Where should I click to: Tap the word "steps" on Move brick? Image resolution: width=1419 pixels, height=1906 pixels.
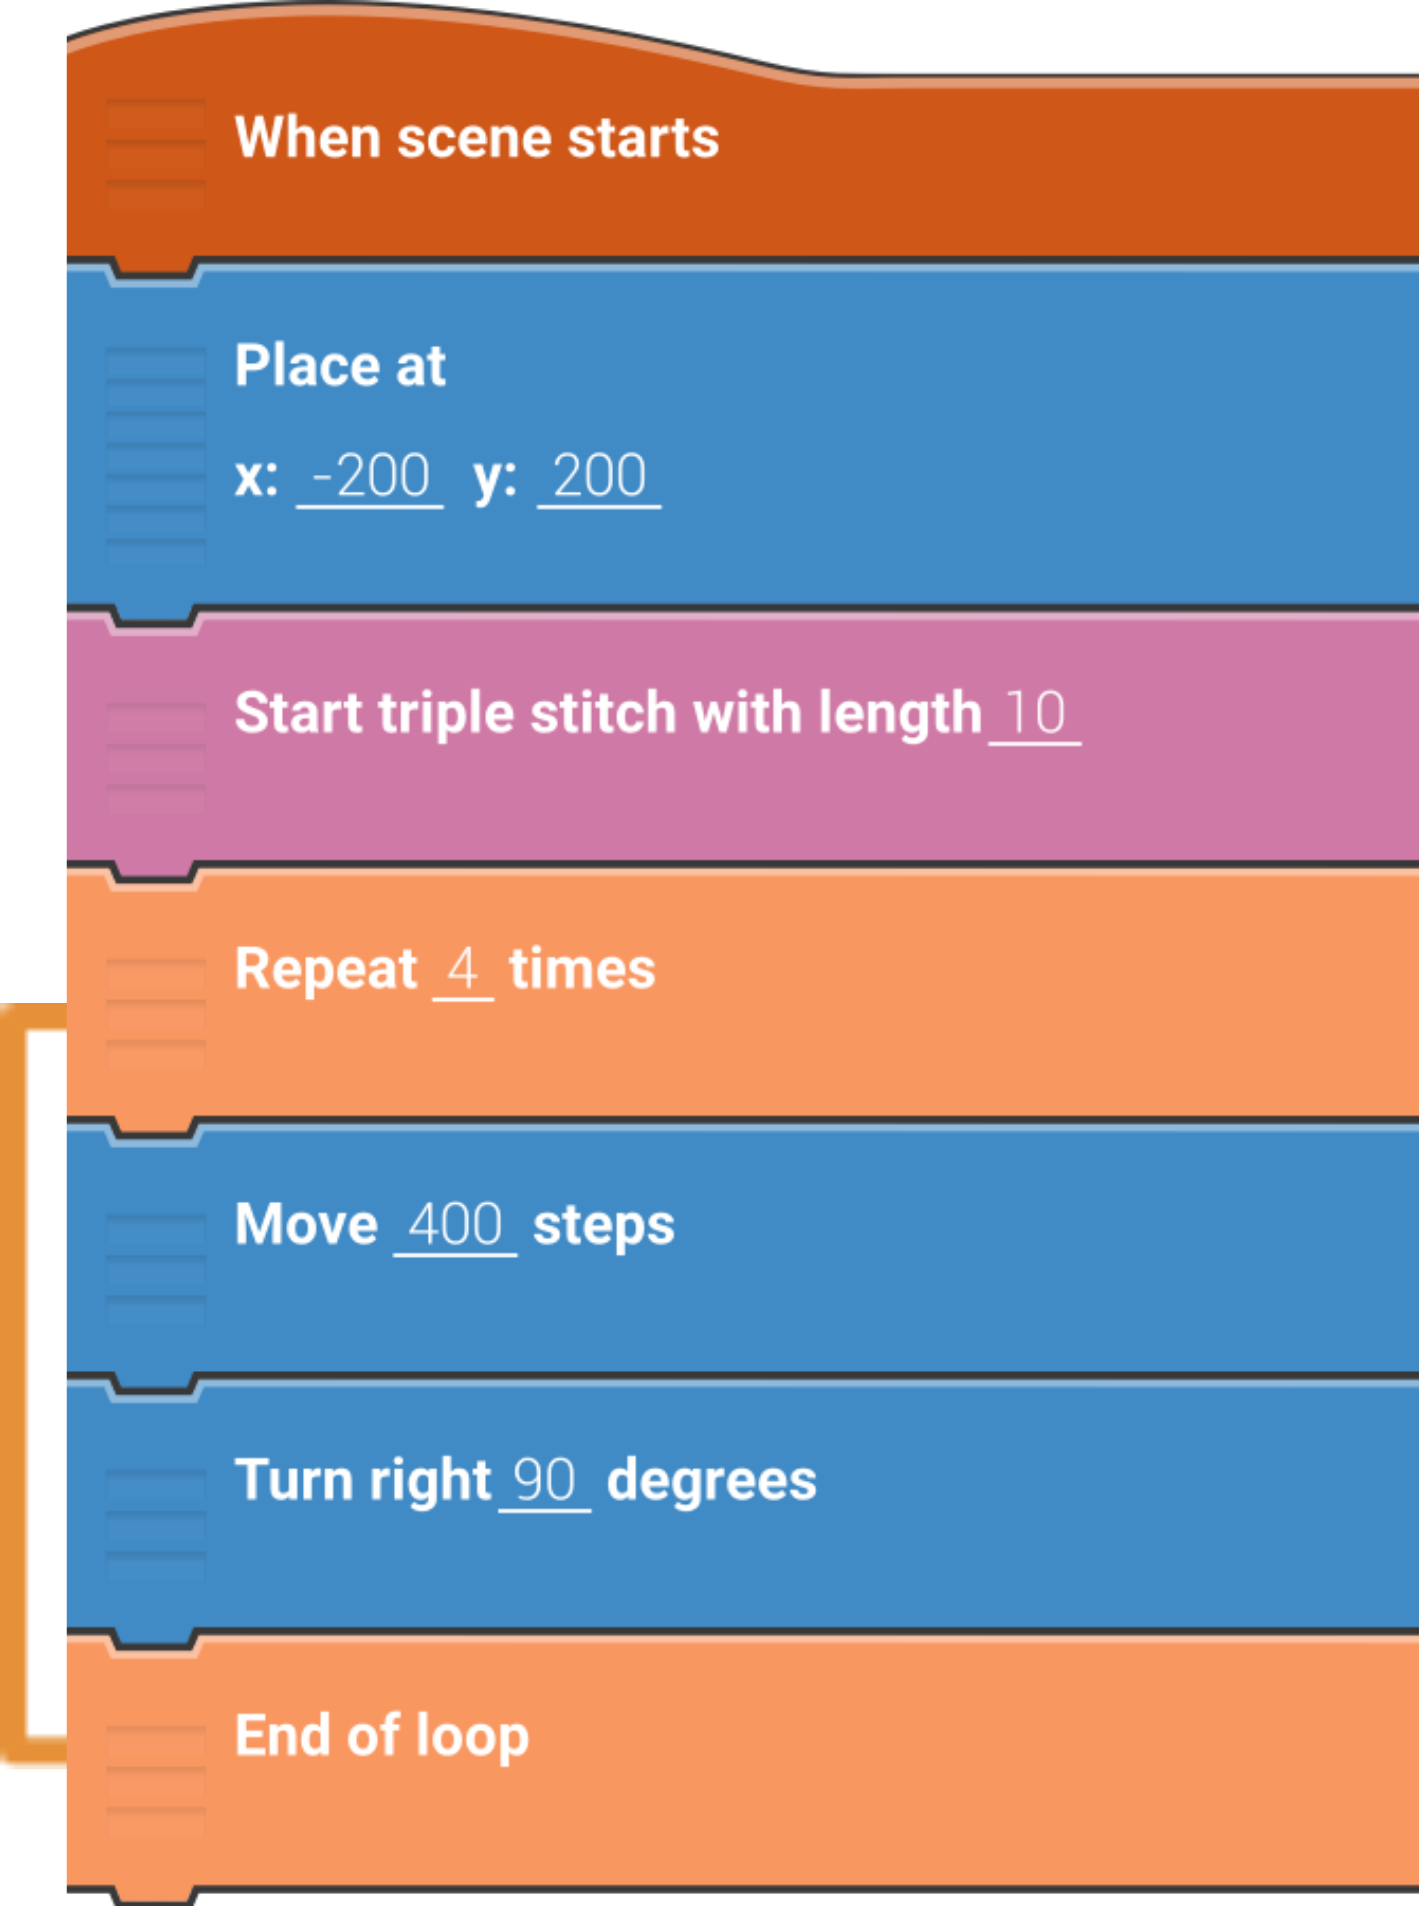tap(603, 1225)
